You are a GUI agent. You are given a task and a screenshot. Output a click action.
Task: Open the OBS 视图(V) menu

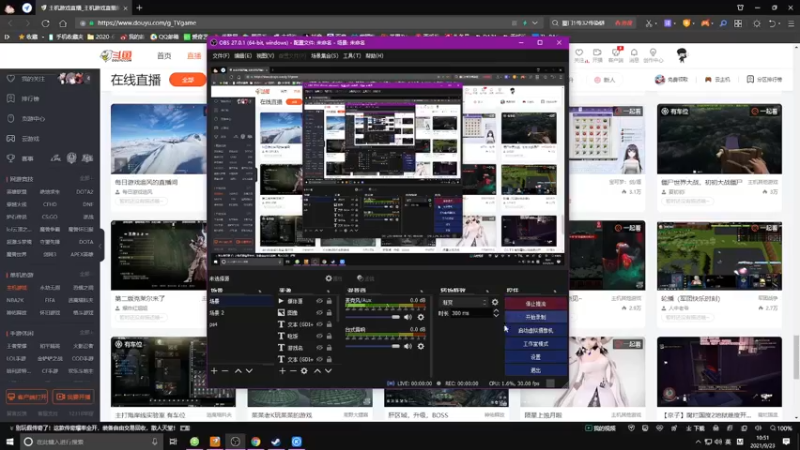pyautogui.click(x=265, y=56)
